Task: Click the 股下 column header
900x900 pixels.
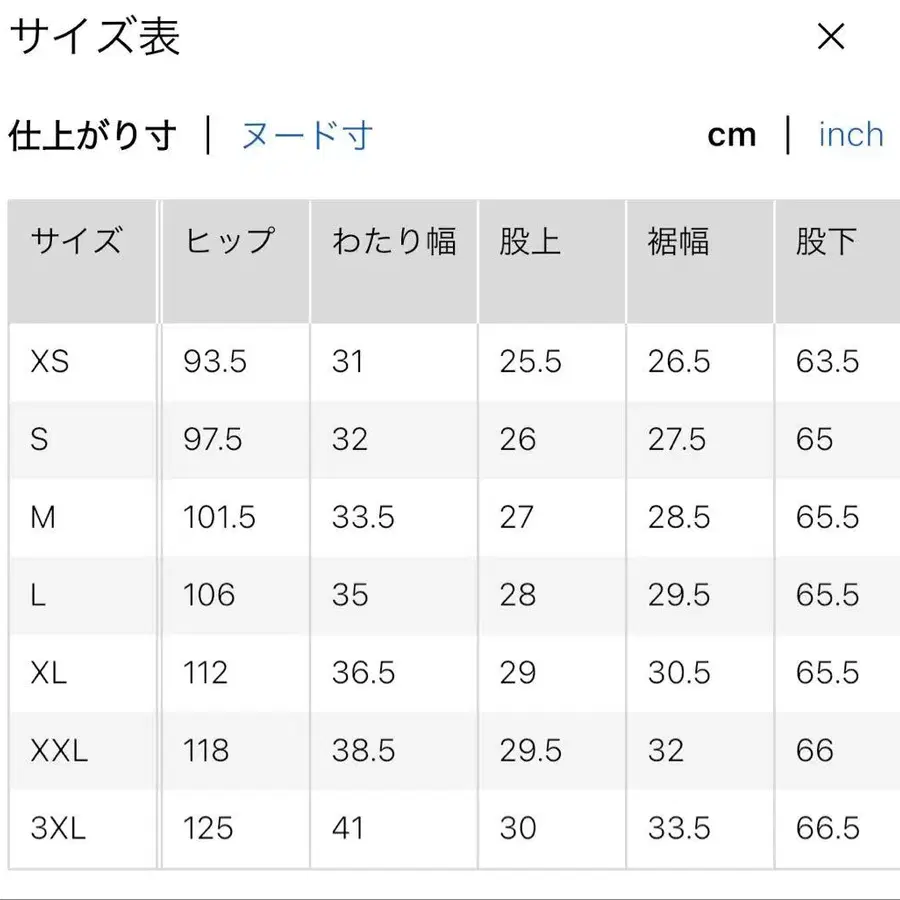Action: 831,240
